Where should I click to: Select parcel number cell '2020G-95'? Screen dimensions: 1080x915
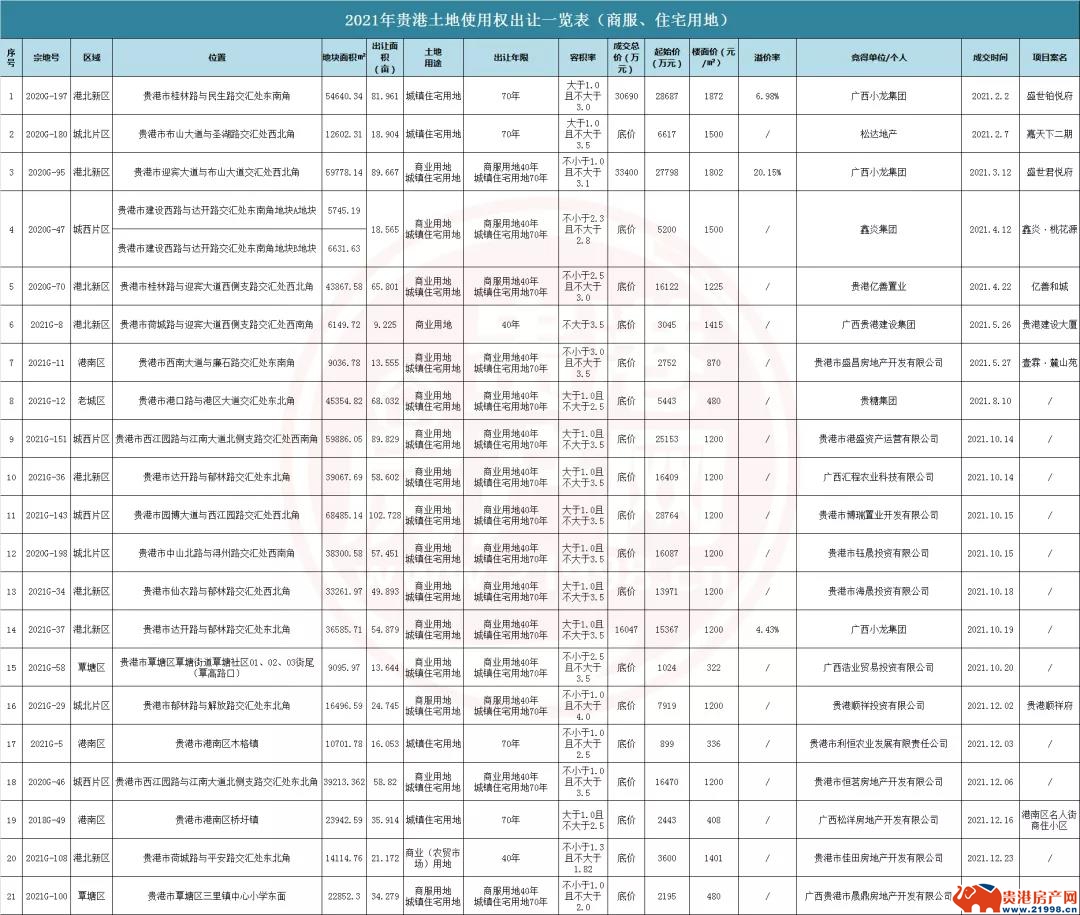point(46,172)
